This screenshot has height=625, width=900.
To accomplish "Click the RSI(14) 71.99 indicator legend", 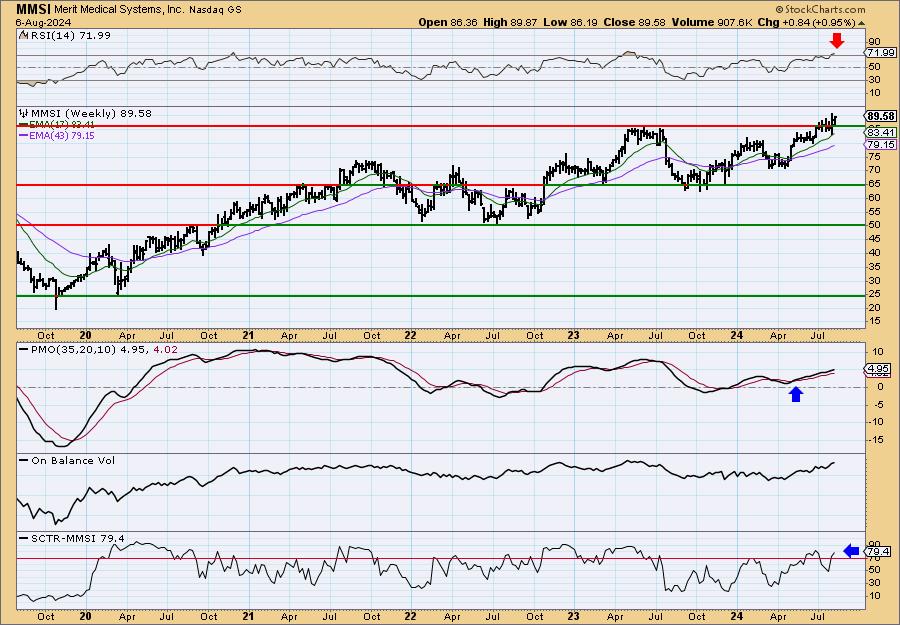I will tap(65, 36).
